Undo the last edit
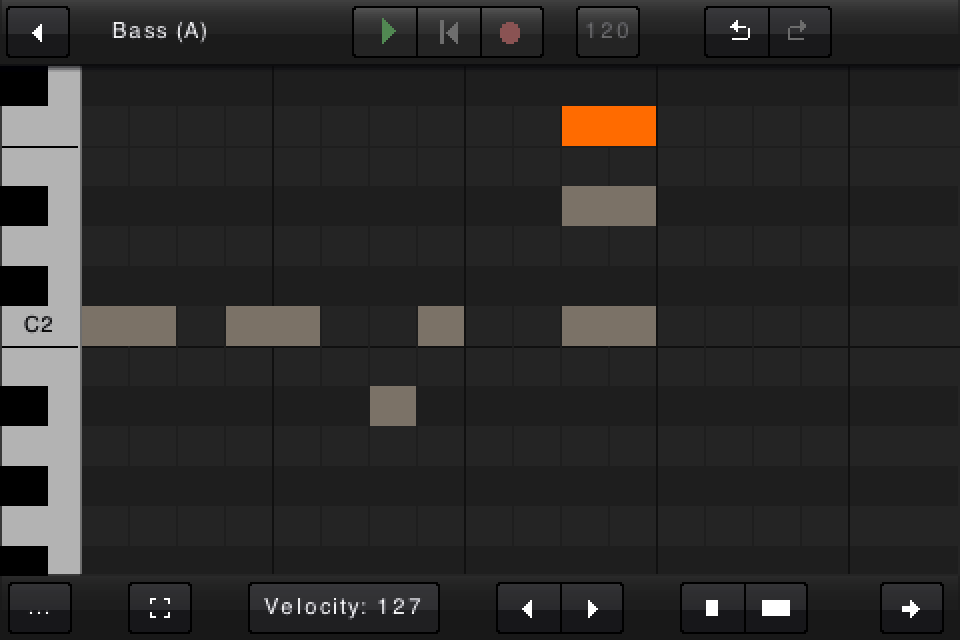960x640 pixels. [x=738, y=32]
